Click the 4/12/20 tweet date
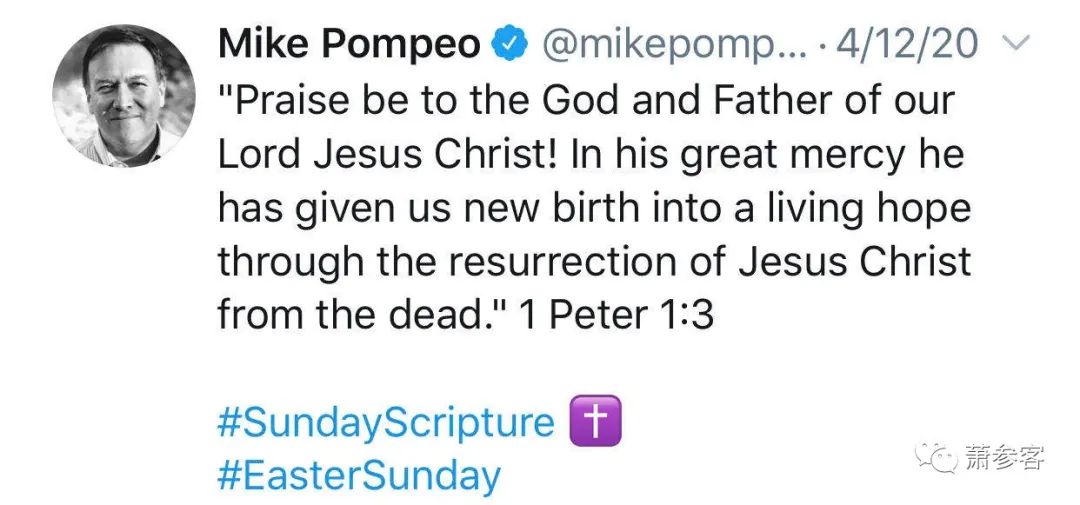 pyautogui.click(x=919, y=45)
